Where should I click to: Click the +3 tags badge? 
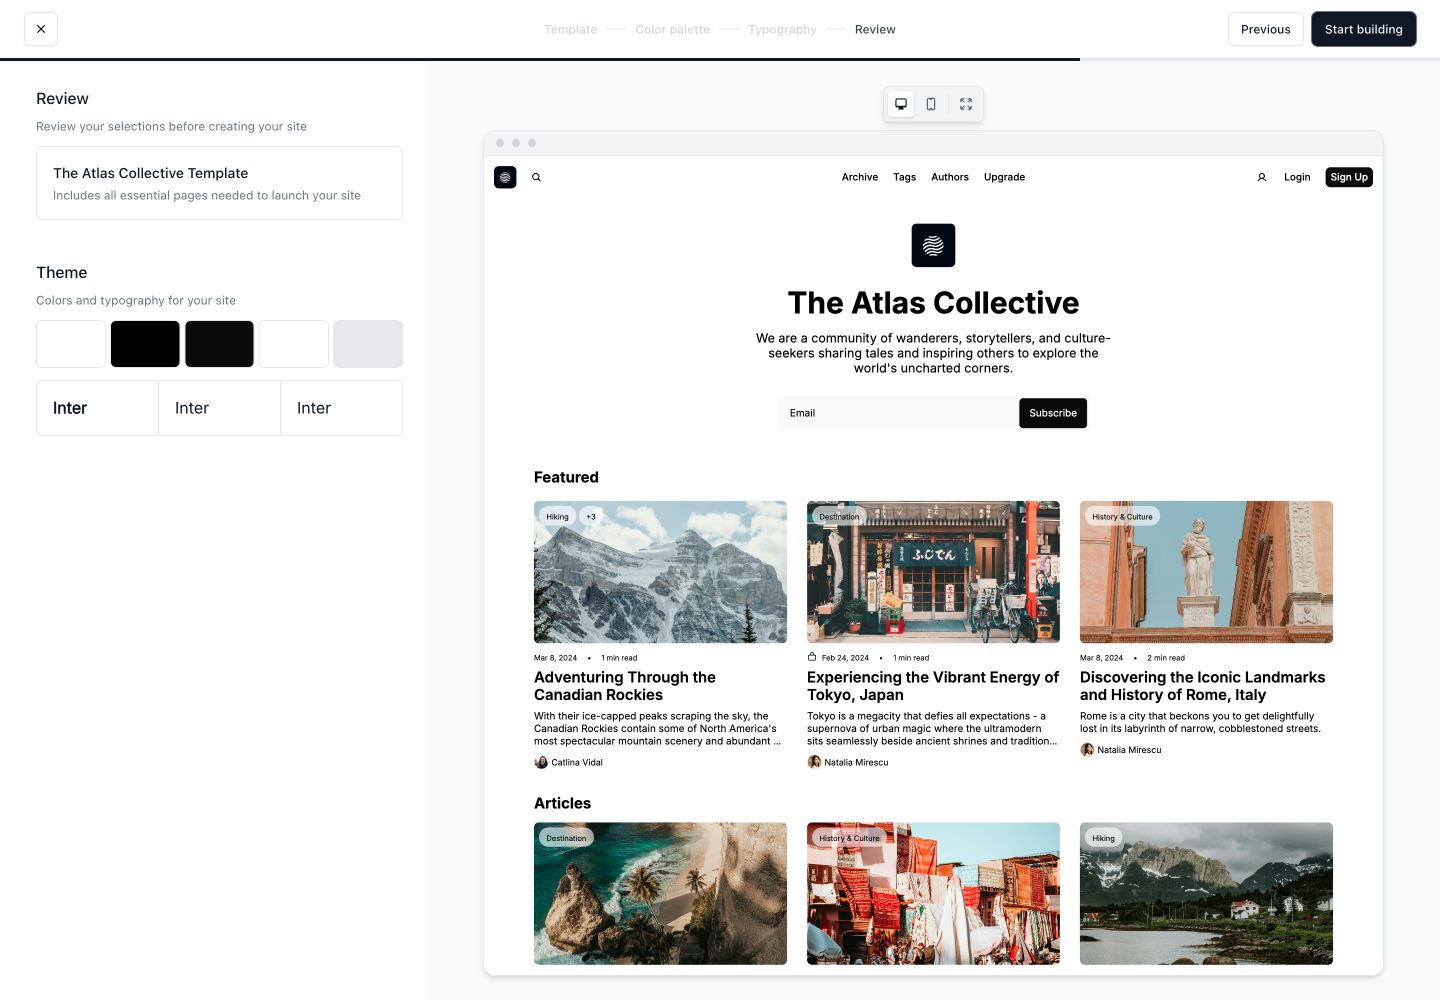click(591, 517)
